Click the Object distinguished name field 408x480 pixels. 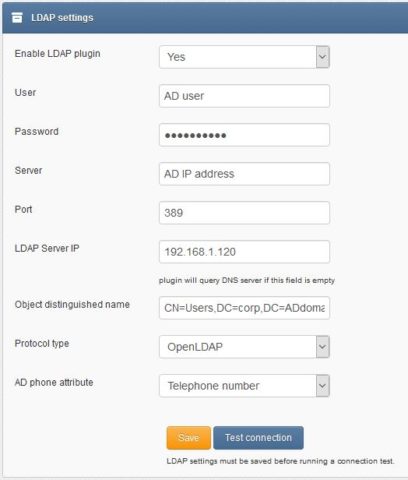pyautogui.click(x=244, y=308)
